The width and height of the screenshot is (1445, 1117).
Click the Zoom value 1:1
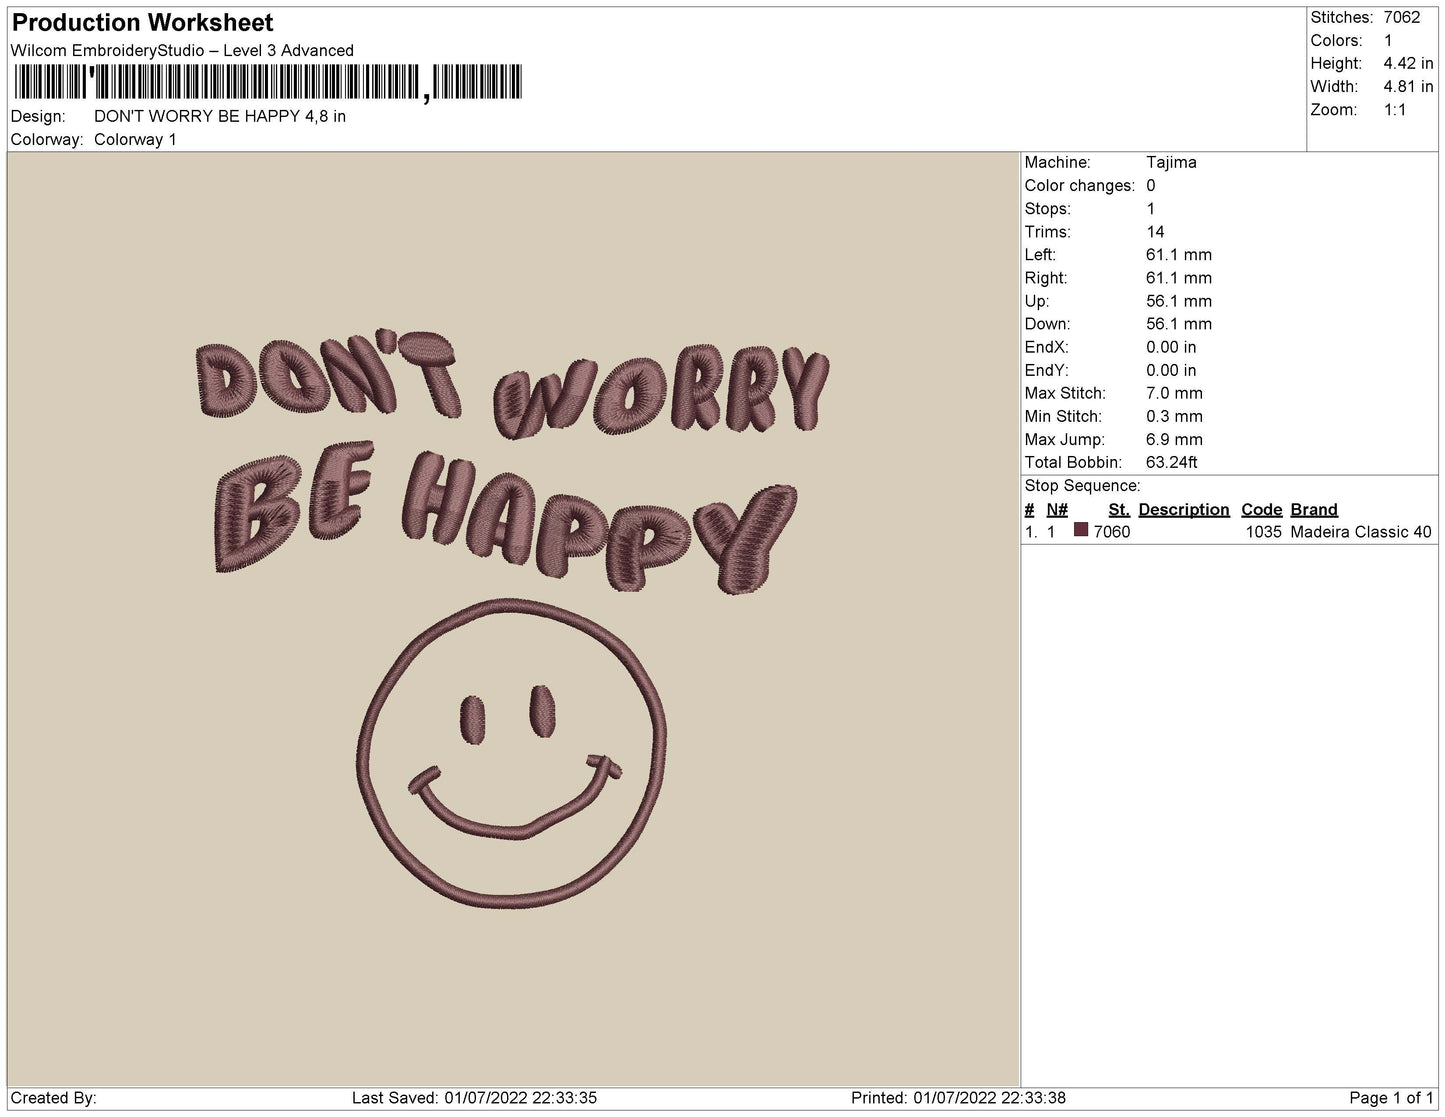[1395, 109]
